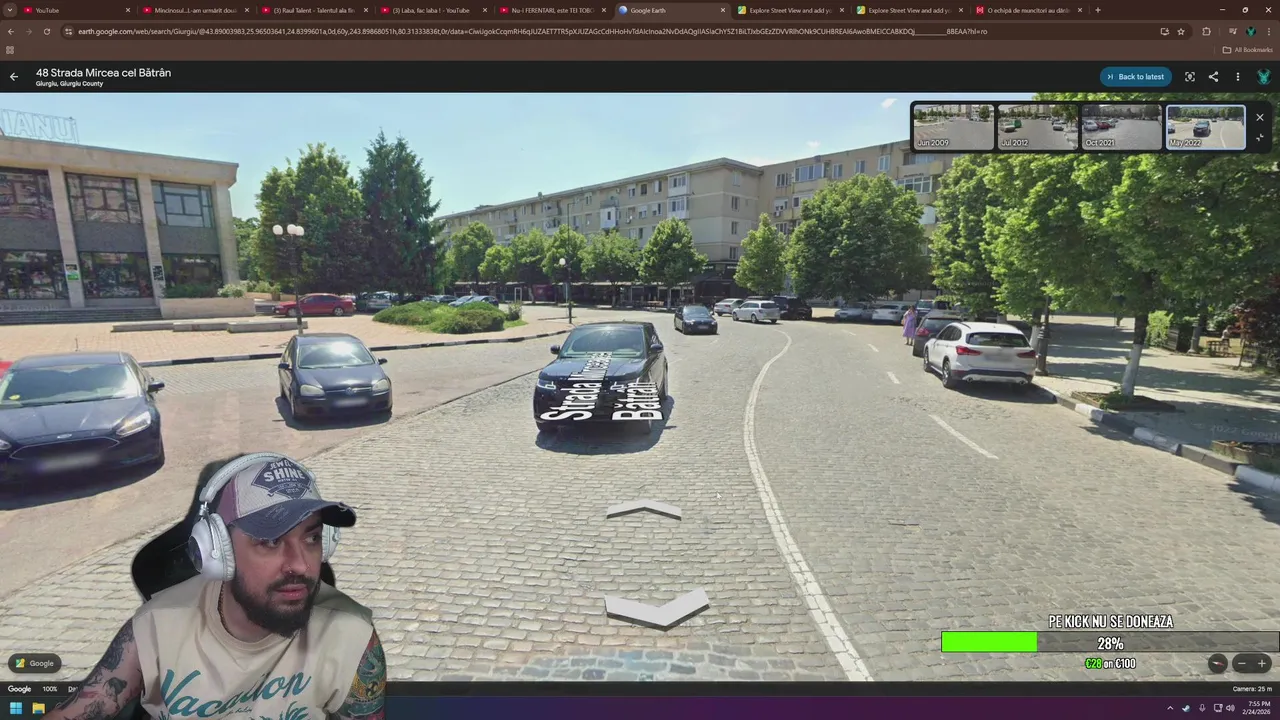1280x720 pixels.
Task: Collapse the historical imagery strip with arrows icon
Action: pyautogui.click(x=1259, y=138)
